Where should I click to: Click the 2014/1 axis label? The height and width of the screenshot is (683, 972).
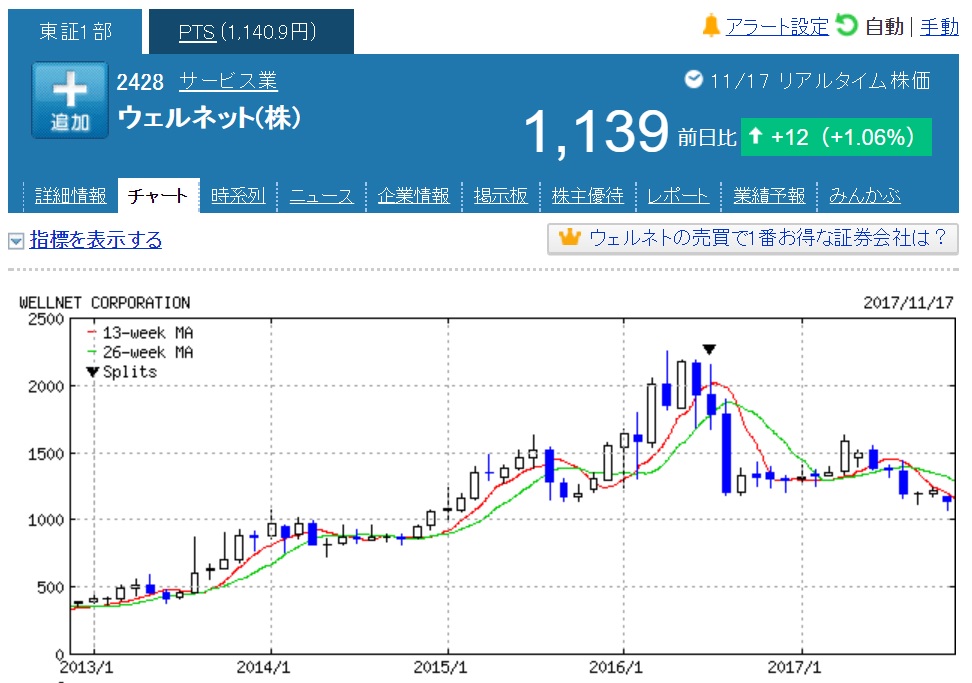[x=263, y=668]
